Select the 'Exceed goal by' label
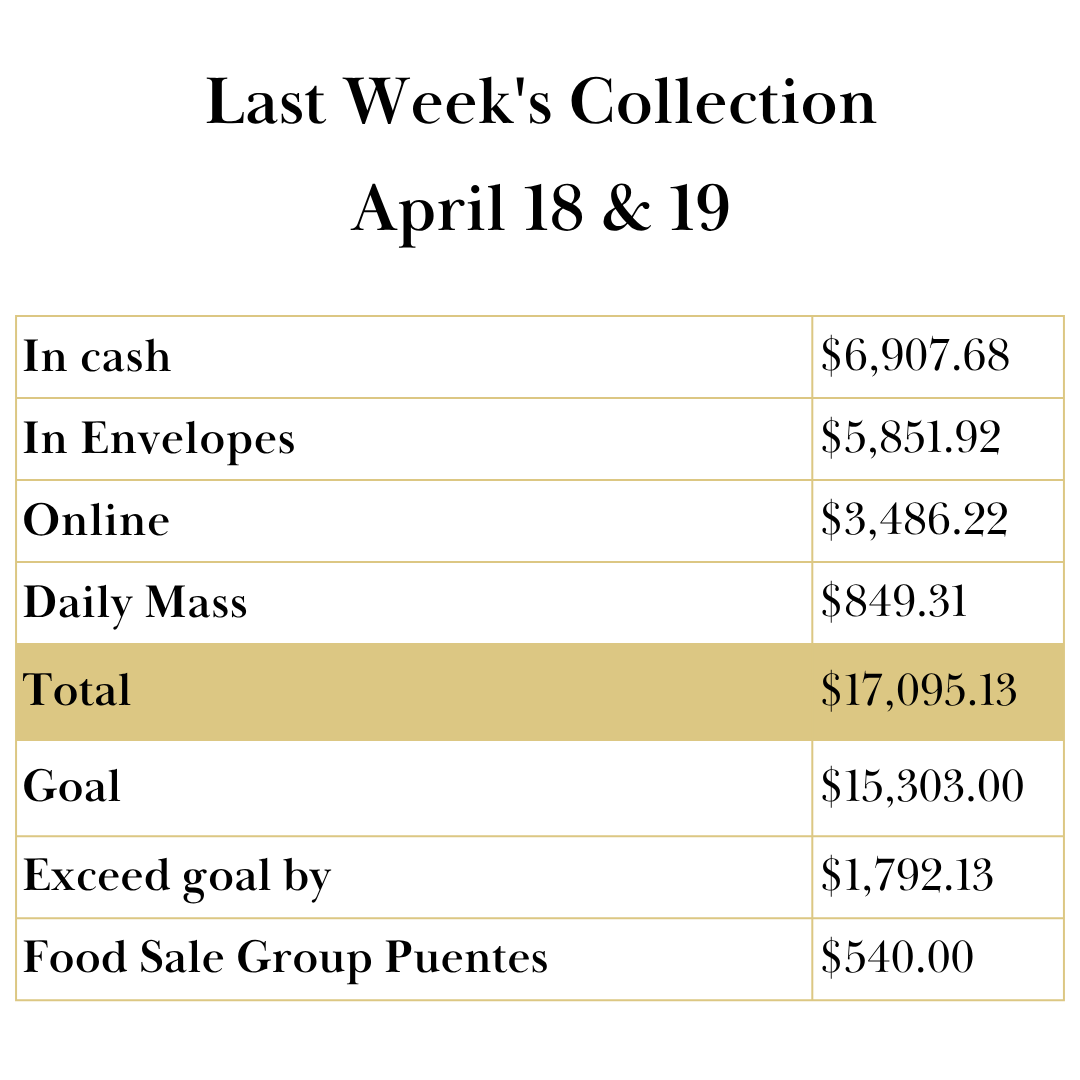This screenshot has width=1080, height=1080. pos(177,876)
